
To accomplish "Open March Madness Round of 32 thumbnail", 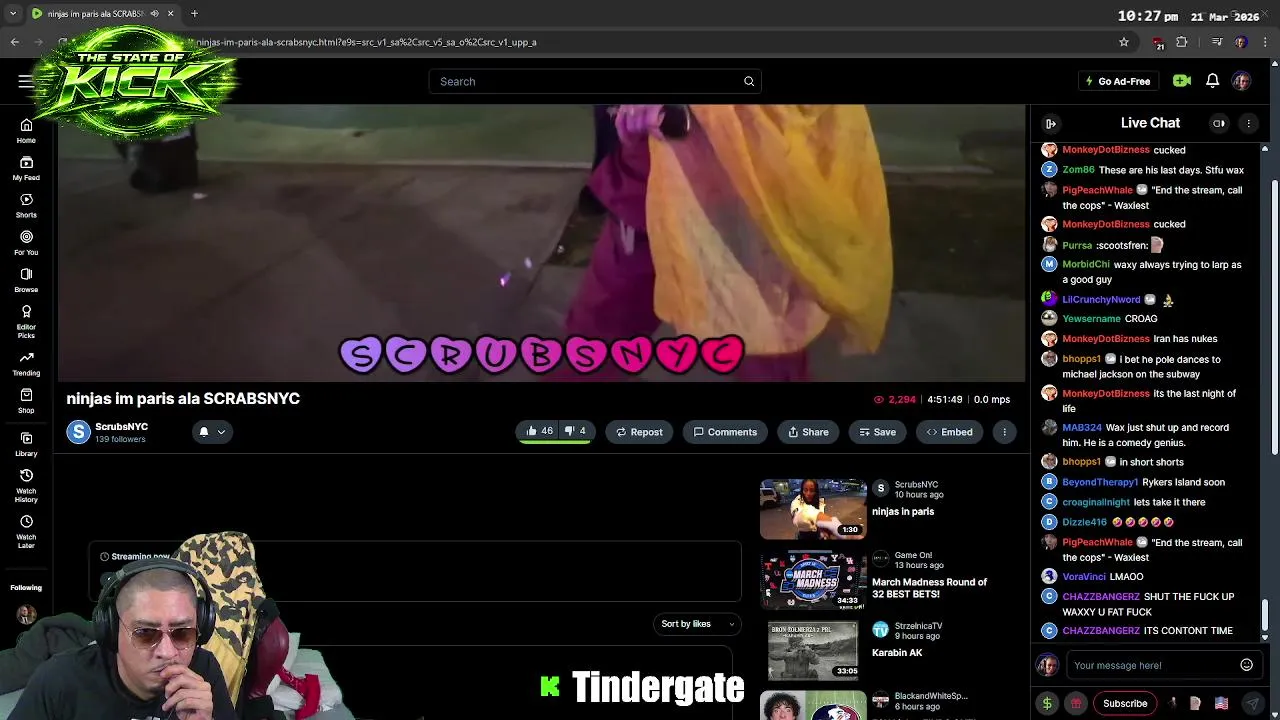I will [813, 580].
